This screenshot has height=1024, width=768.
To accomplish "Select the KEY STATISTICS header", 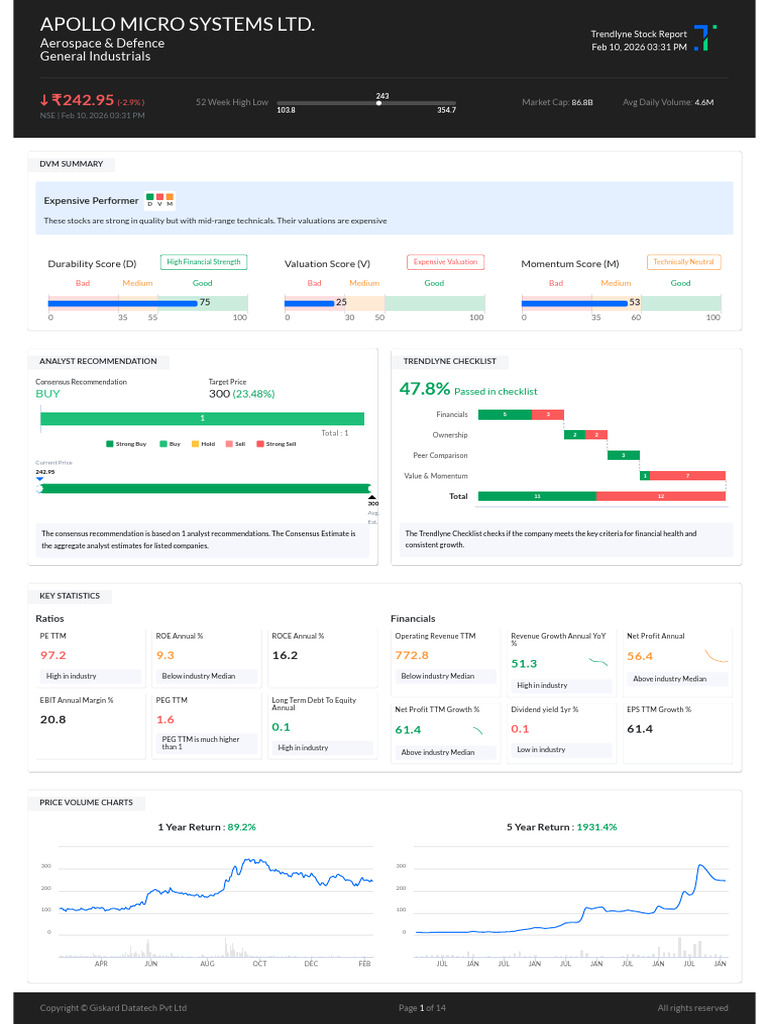I will pyautogui.click(x=70, y=596).
